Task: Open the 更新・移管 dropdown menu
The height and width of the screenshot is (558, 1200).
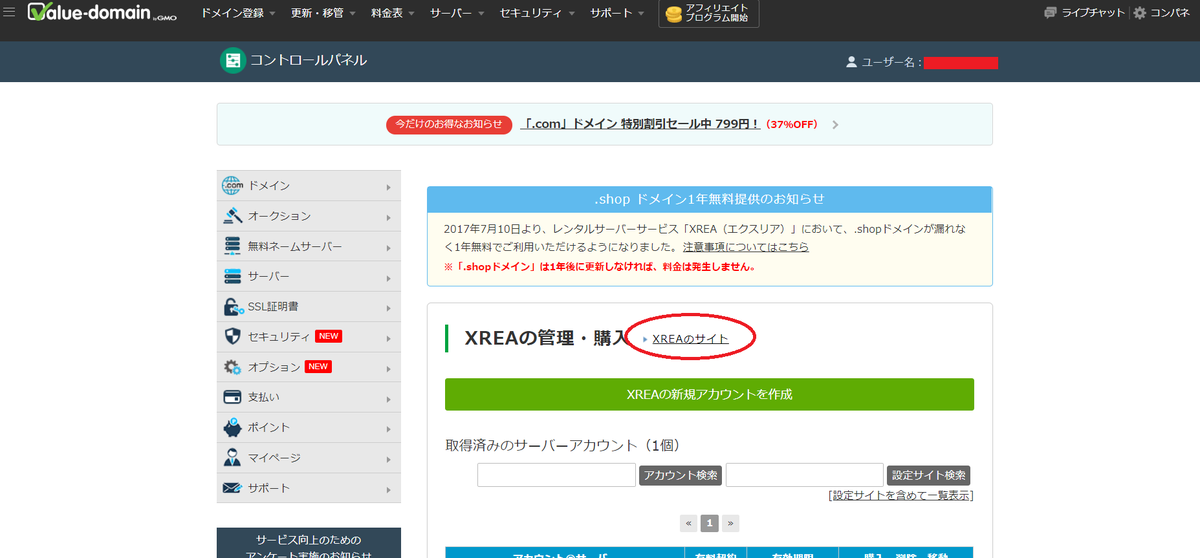Action: tap(324, 13)
